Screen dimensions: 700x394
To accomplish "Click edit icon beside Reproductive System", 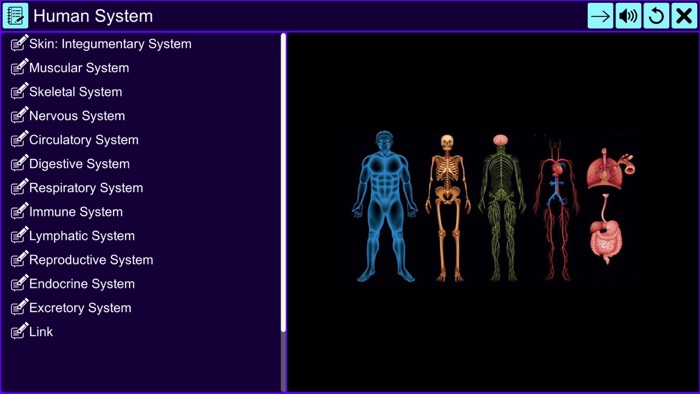I will click(x=19, y=259).
